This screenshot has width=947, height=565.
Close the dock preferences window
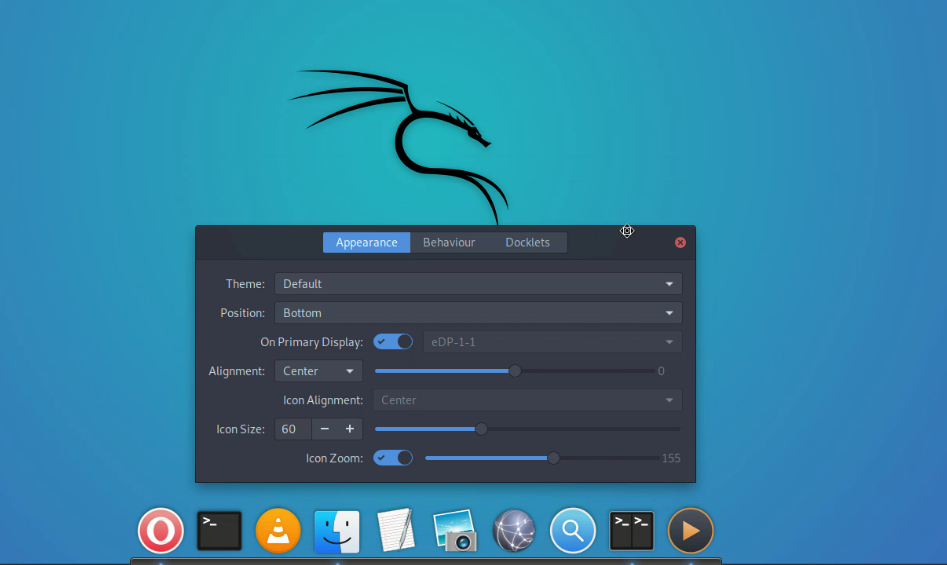(x=680, y=242)
